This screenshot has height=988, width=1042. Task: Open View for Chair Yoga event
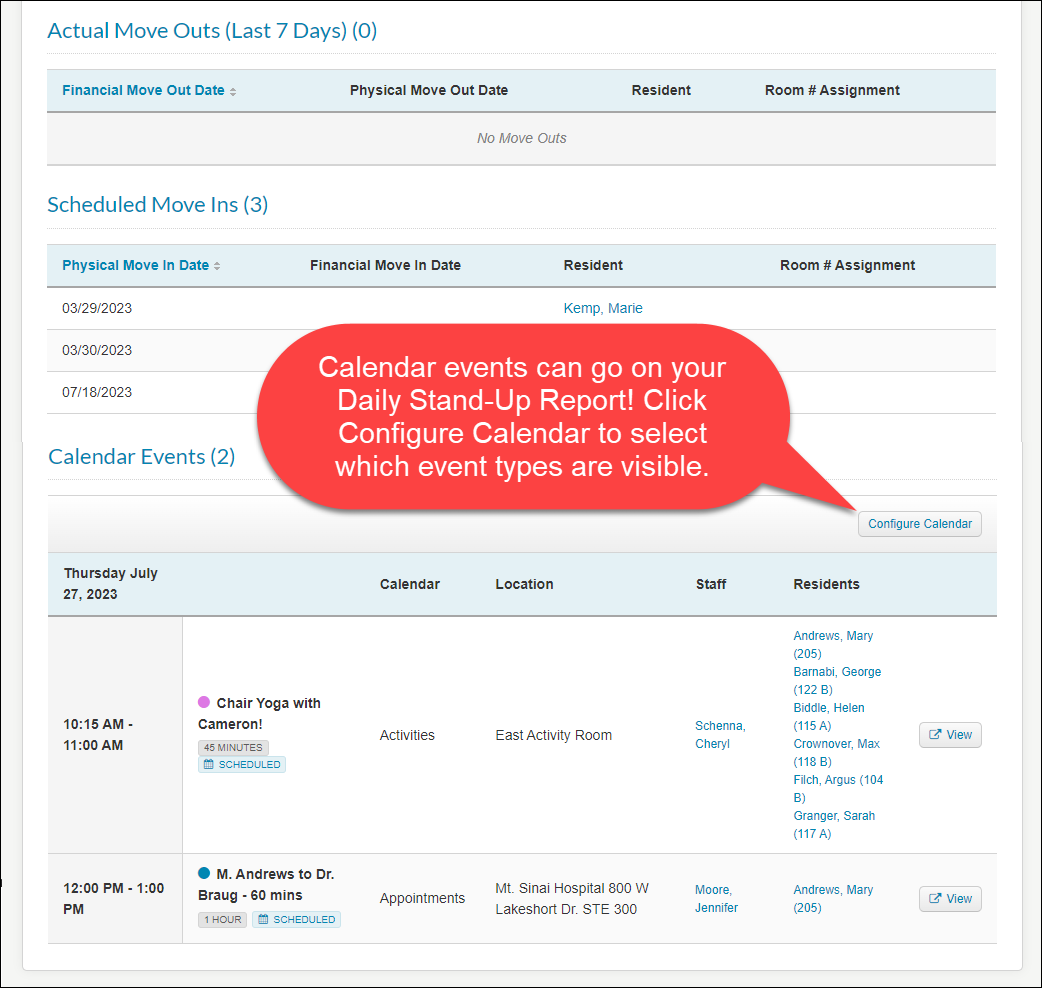950,735
